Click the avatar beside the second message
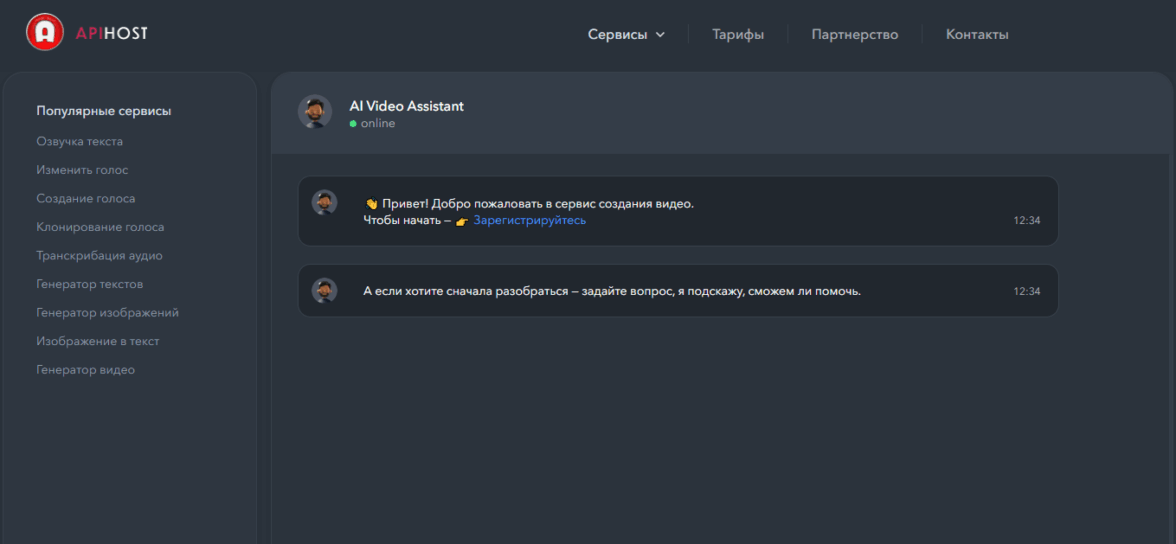Screen dimensions: 1176x544 324,291
